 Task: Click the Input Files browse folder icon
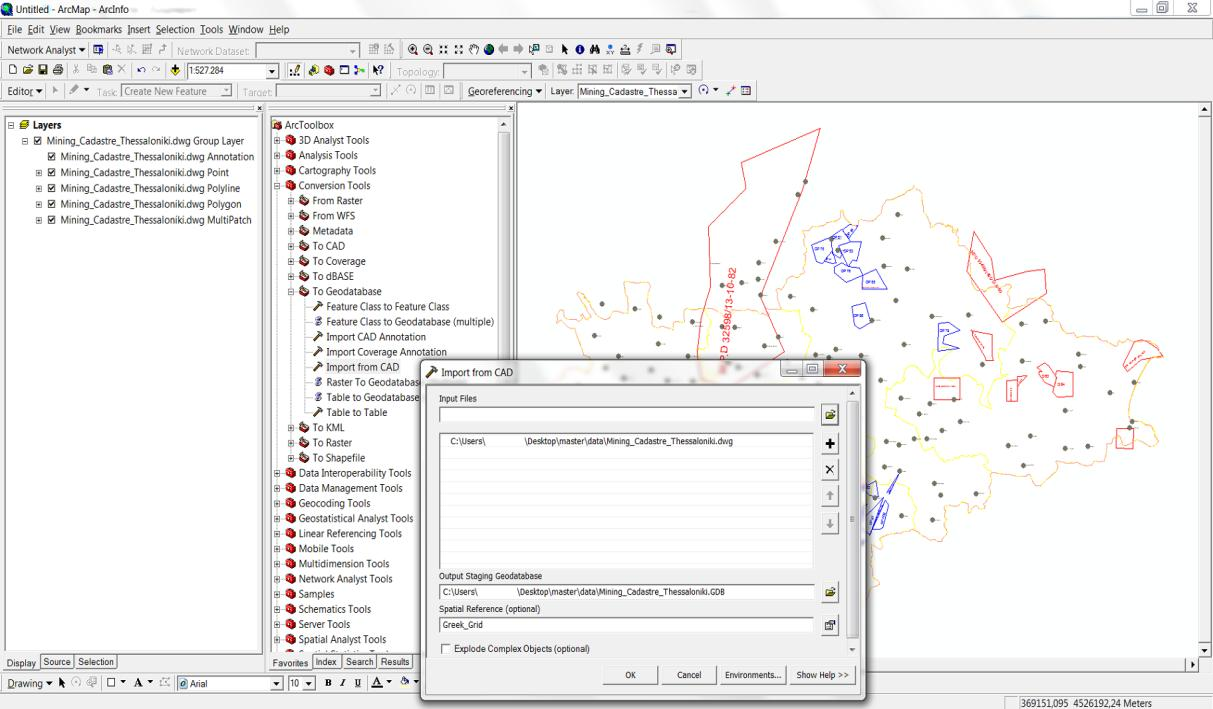[829, 414]
